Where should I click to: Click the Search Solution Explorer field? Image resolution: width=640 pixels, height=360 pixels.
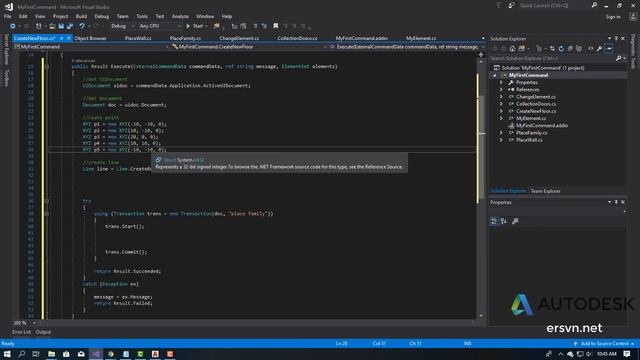tap(552, 58)
